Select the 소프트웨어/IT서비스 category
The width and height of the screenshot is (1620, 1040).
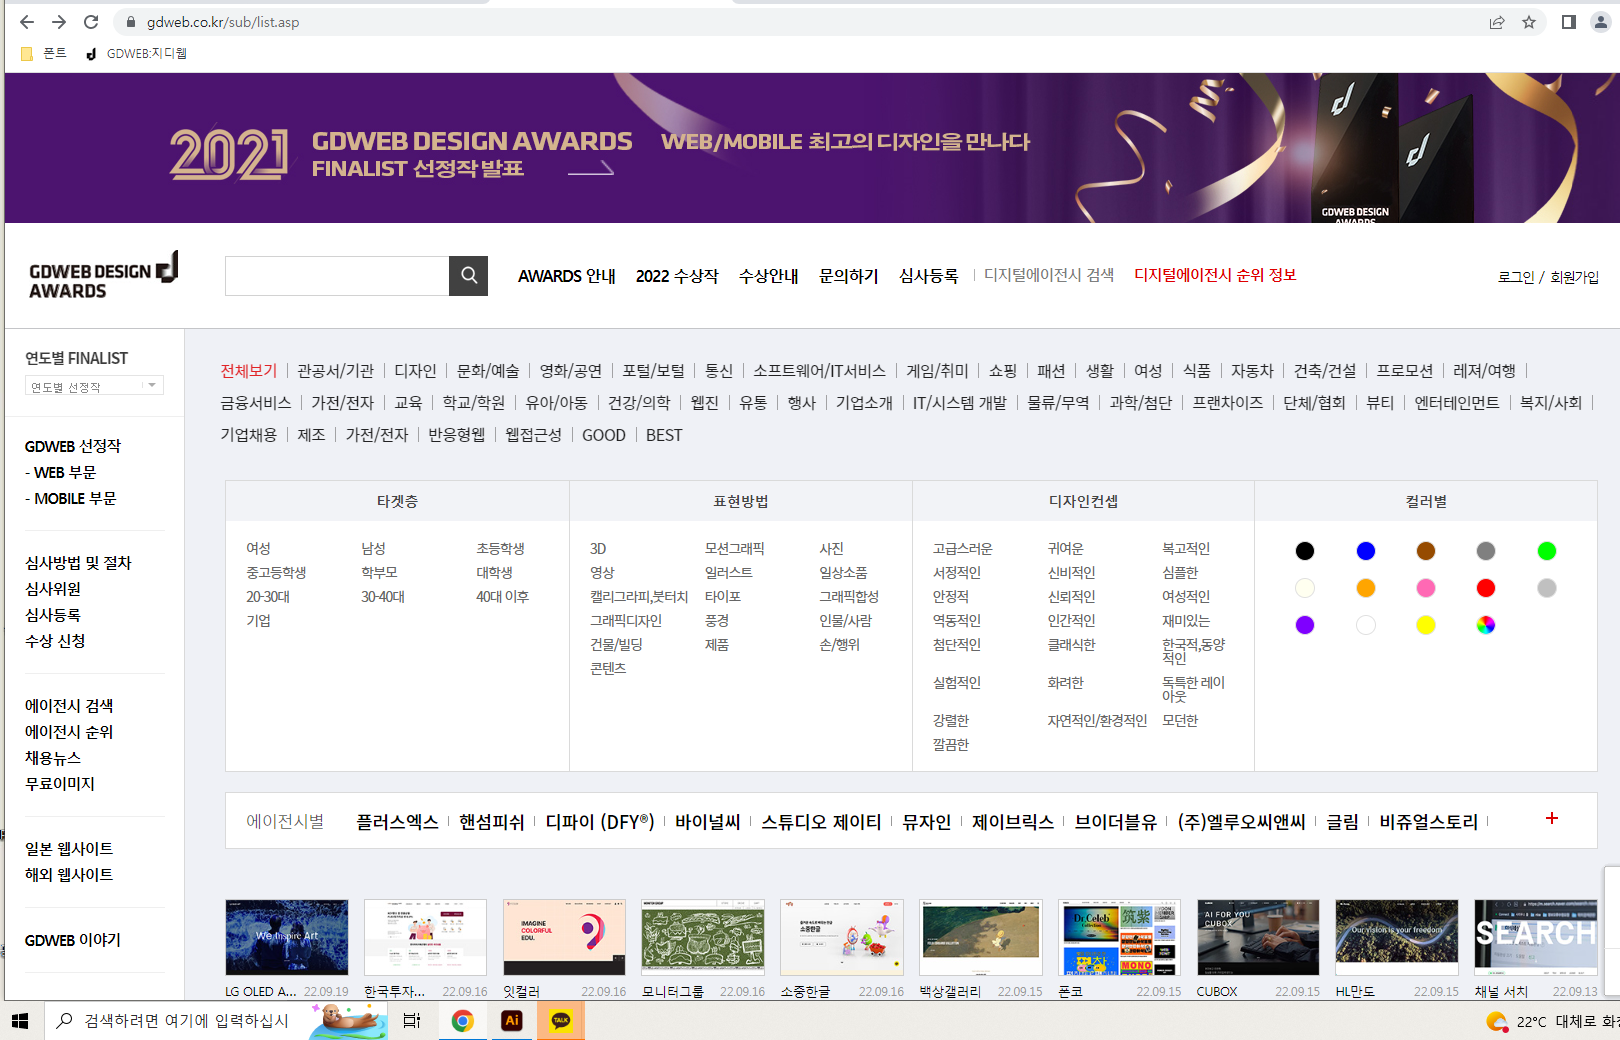coord(819,371)
